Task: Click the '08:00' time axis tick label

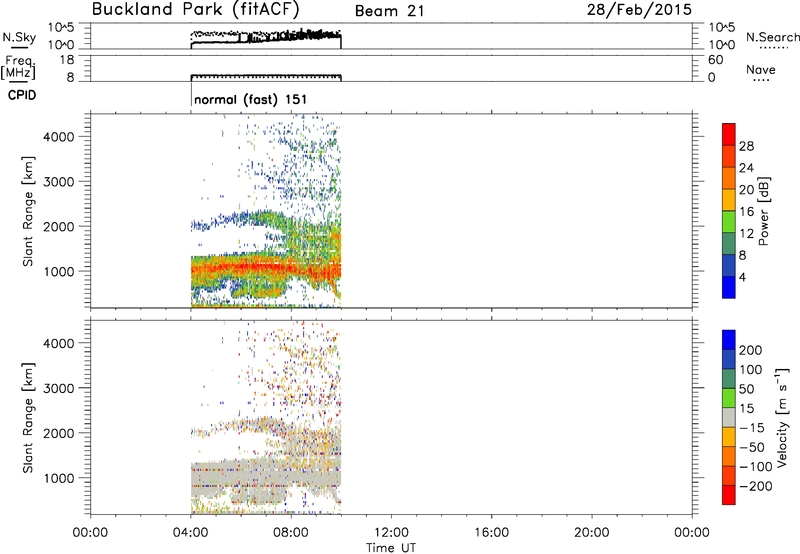Action: (291, 533)
